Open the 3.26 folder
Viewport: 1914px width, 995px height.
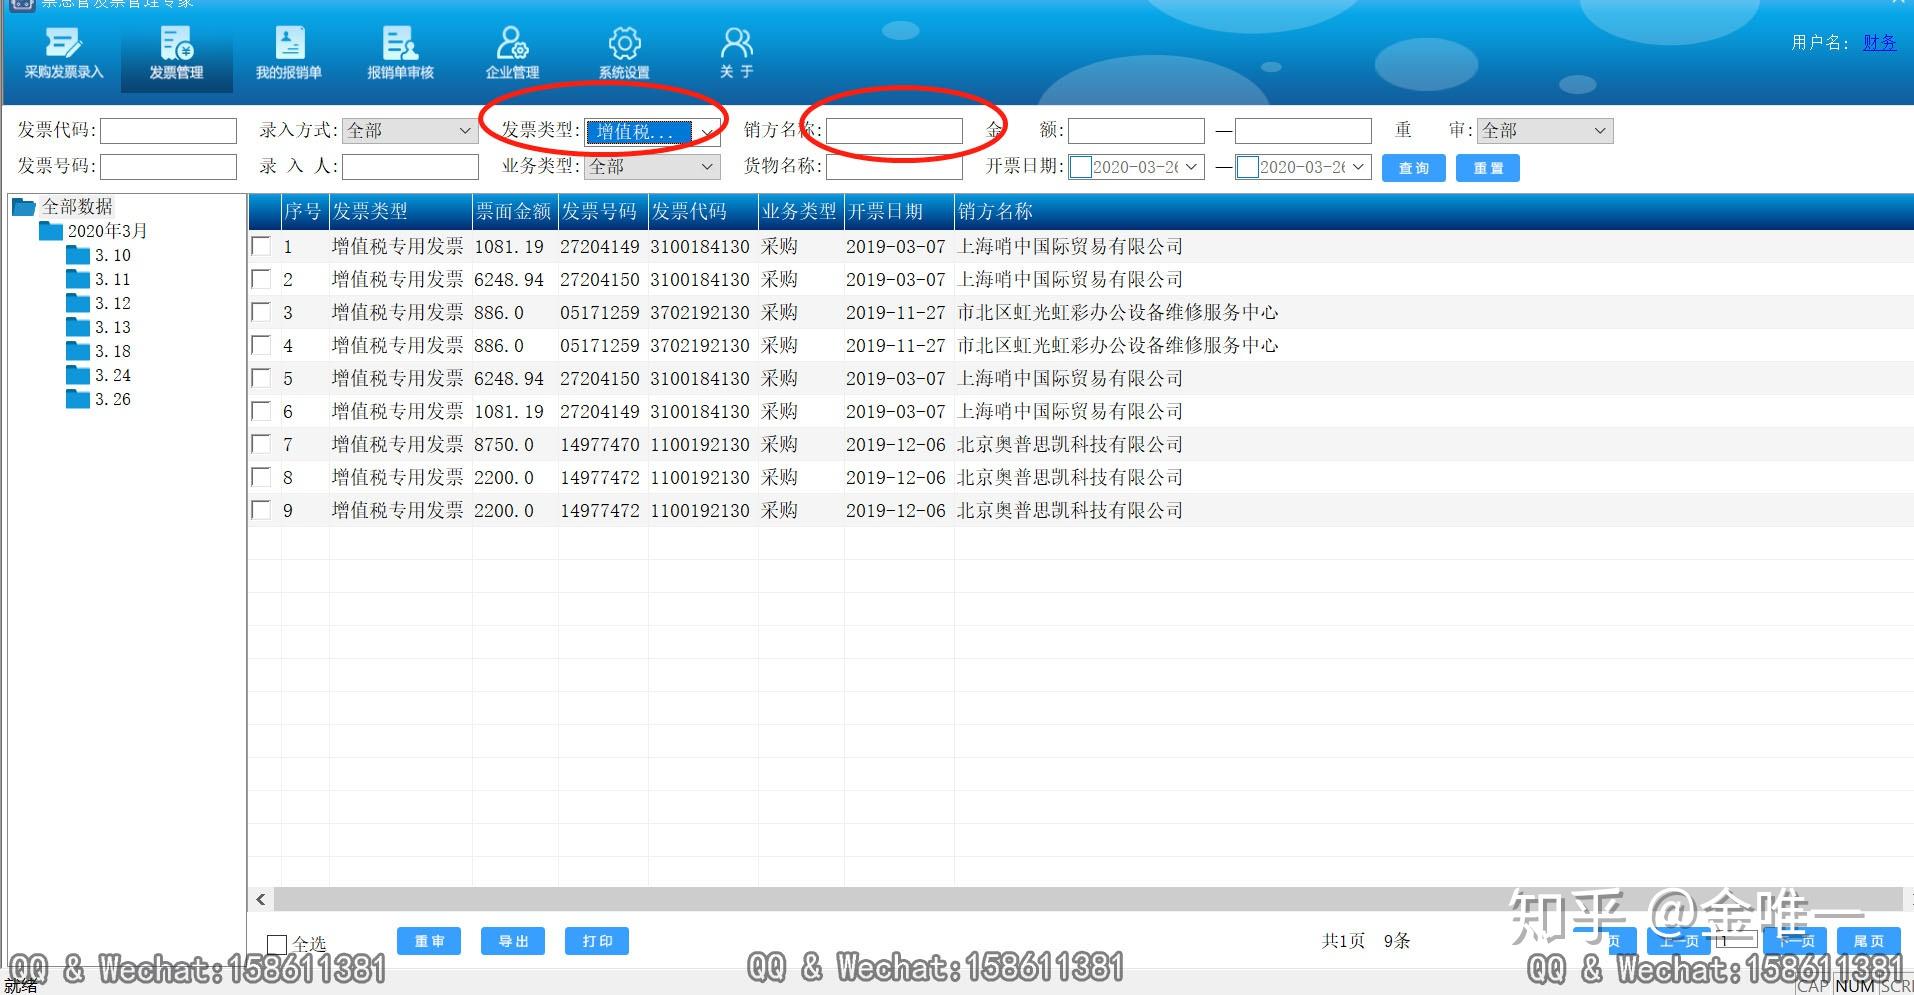98,399
